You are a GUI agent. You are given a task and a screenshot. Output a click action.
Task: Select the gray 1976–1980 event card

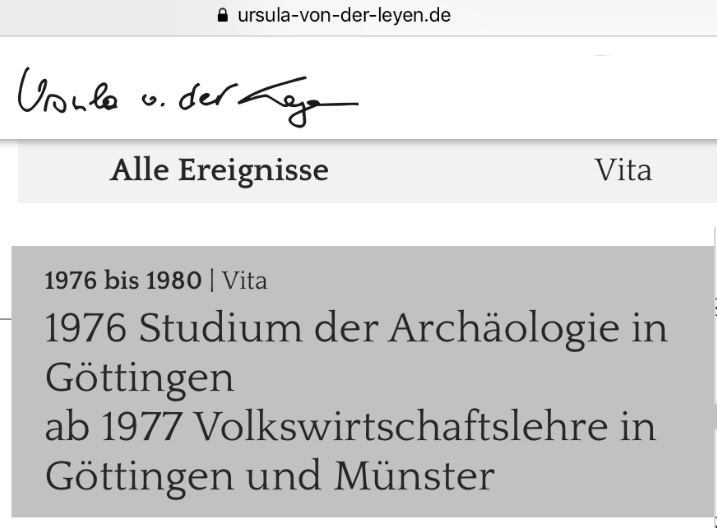click(x=362, y=382)
